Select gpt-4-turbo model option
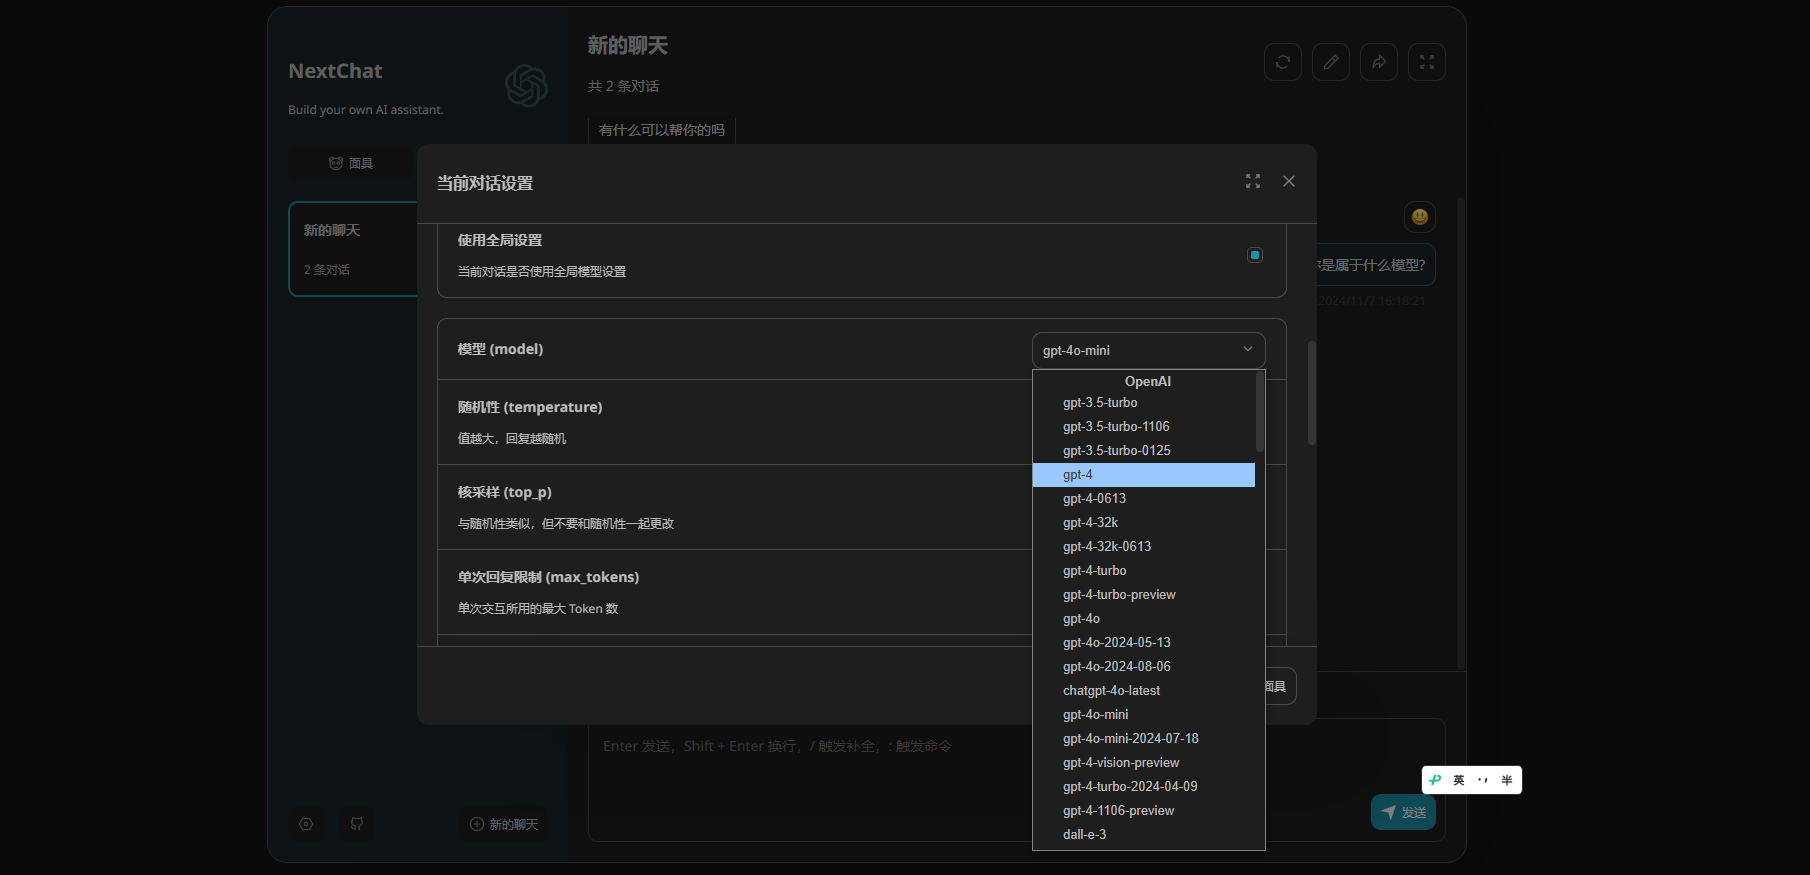The height and width of the screenshot is (875, 1810). coord(1144,571)
